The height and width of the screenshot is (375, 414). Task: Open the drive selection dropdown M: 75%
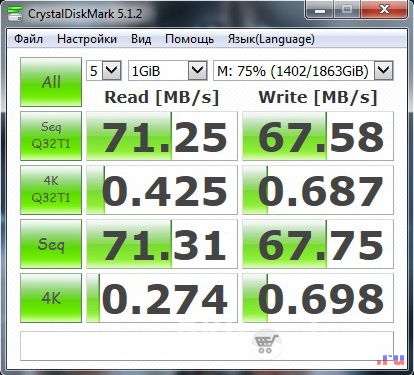pos(303,71)
